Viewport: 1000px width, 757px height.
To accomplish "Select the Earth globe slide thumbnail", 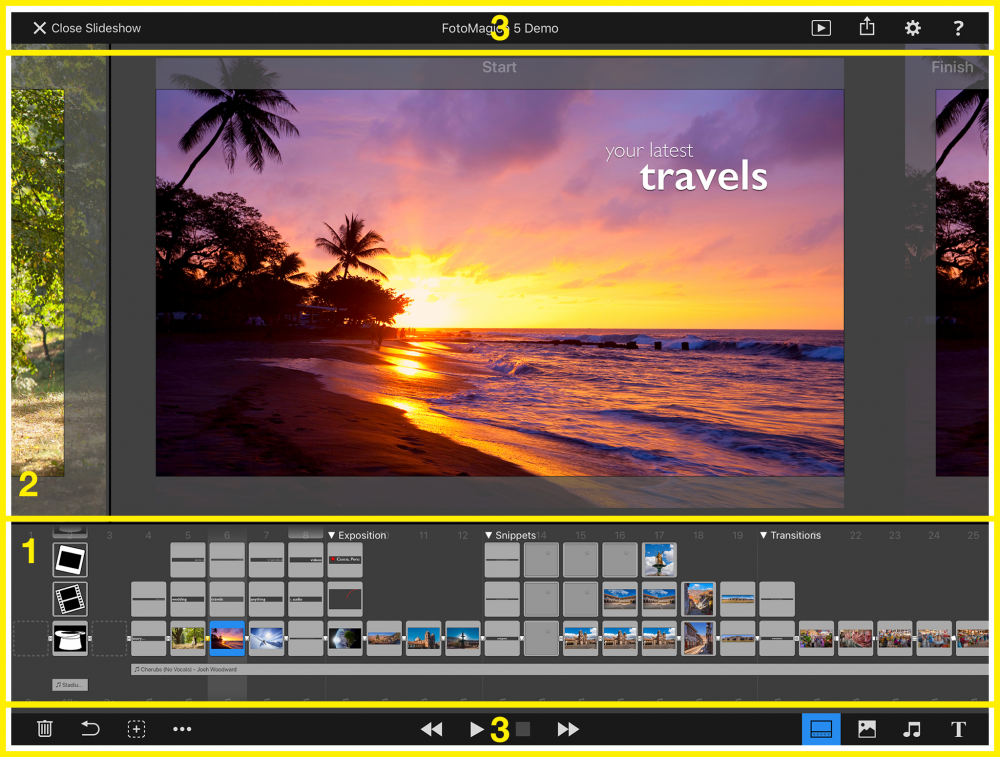I will coord(345,638).
